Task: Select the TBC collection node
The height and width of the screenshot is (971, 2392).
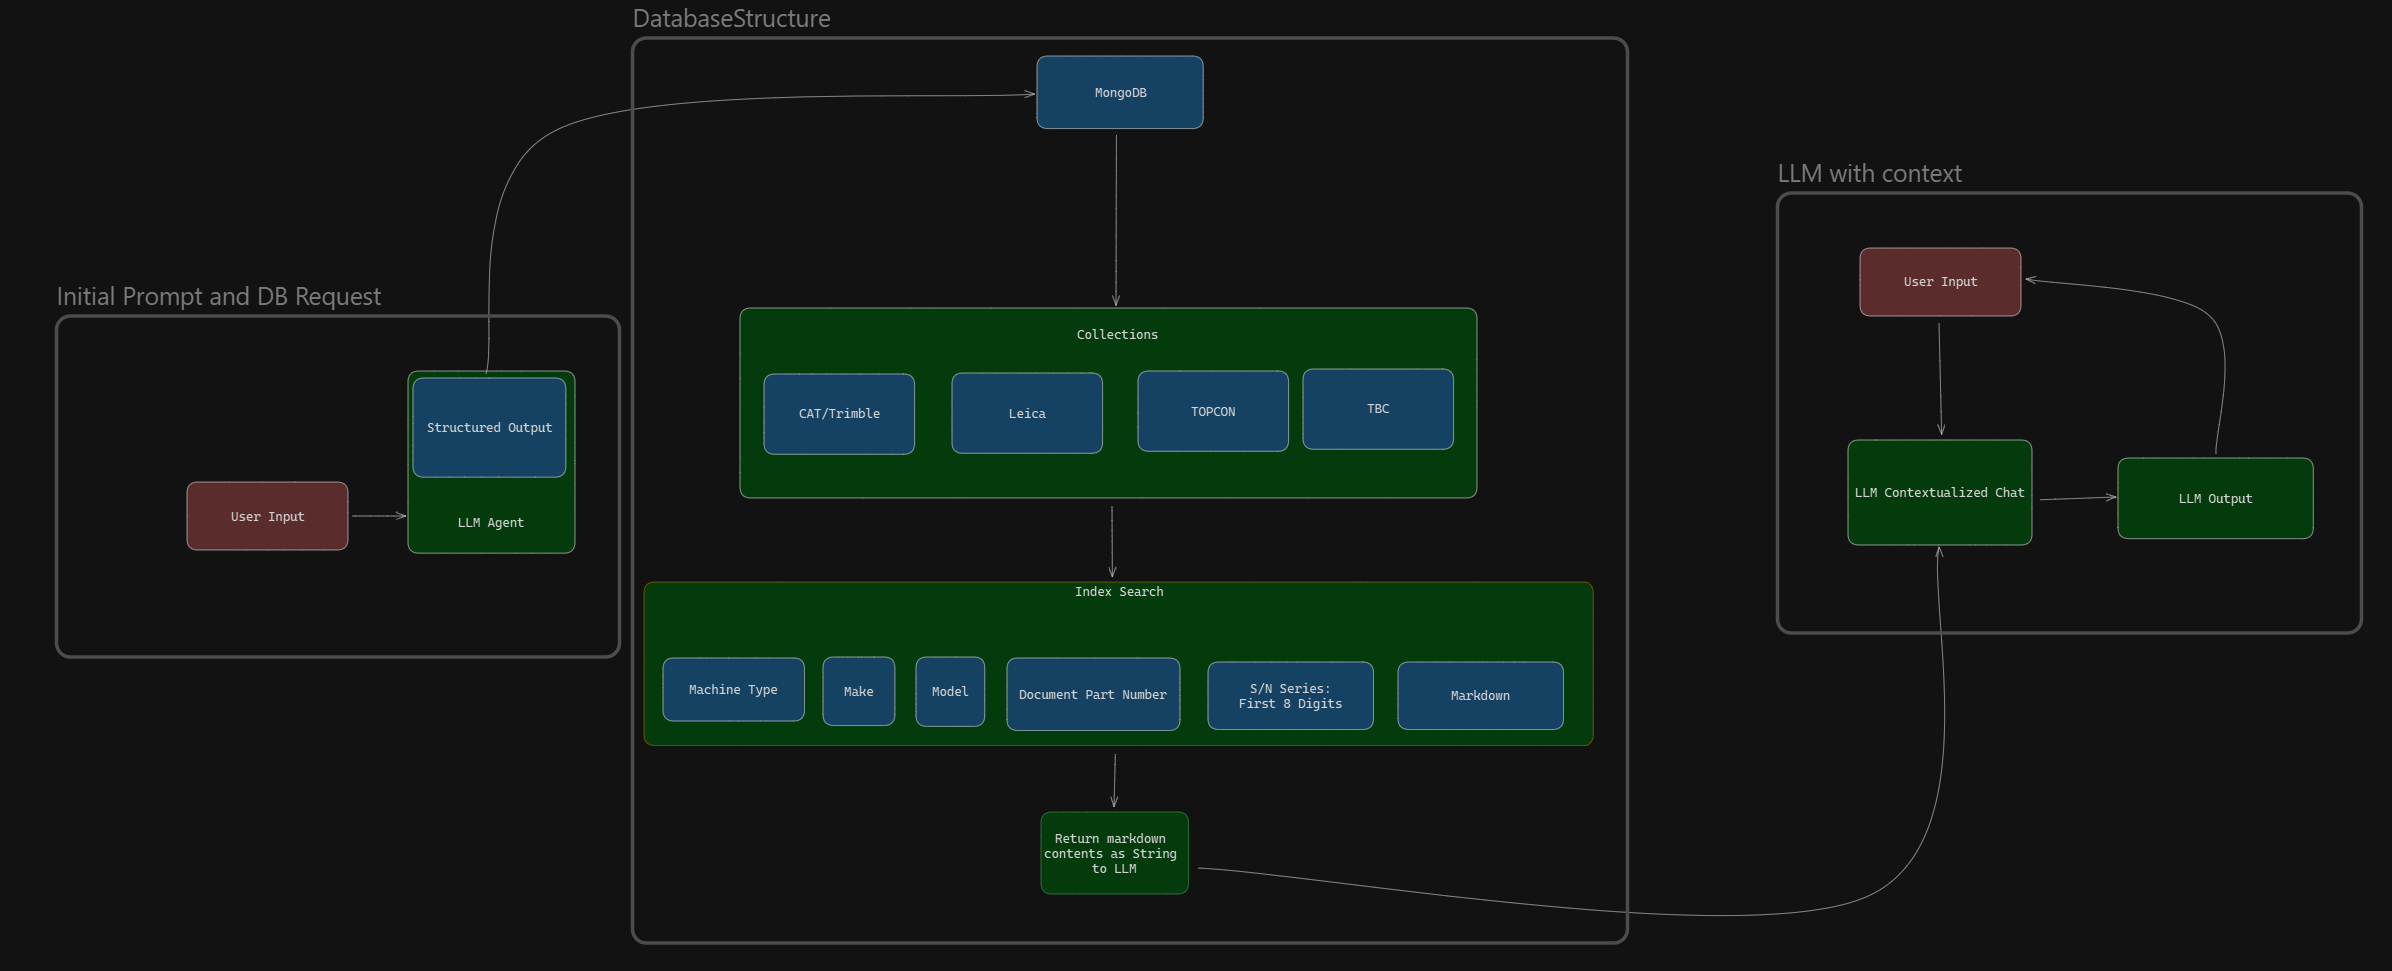Action: tap(1377, 409)
